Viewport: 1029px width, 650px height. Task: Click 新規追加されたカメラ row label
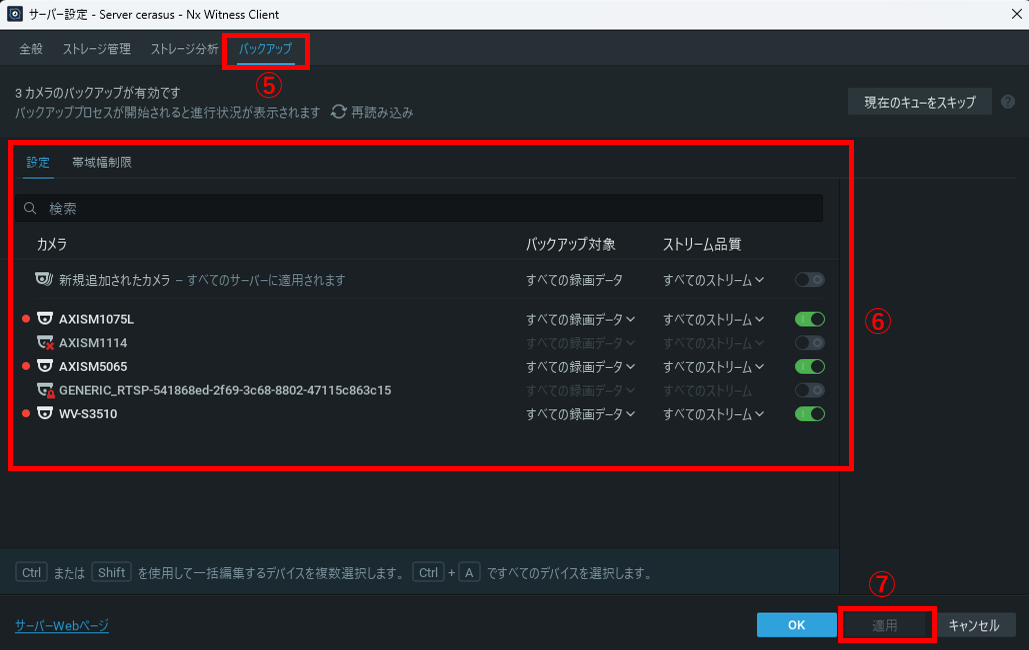tap(114, 280)
